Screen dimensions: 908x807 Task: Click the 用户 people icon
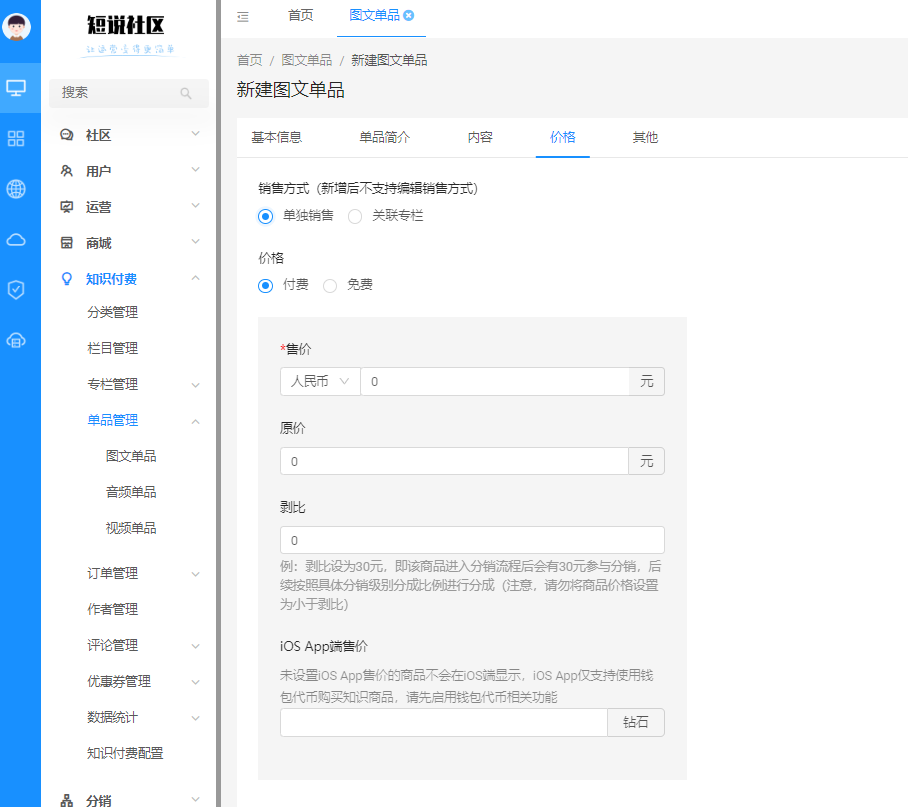coord(67,171)
